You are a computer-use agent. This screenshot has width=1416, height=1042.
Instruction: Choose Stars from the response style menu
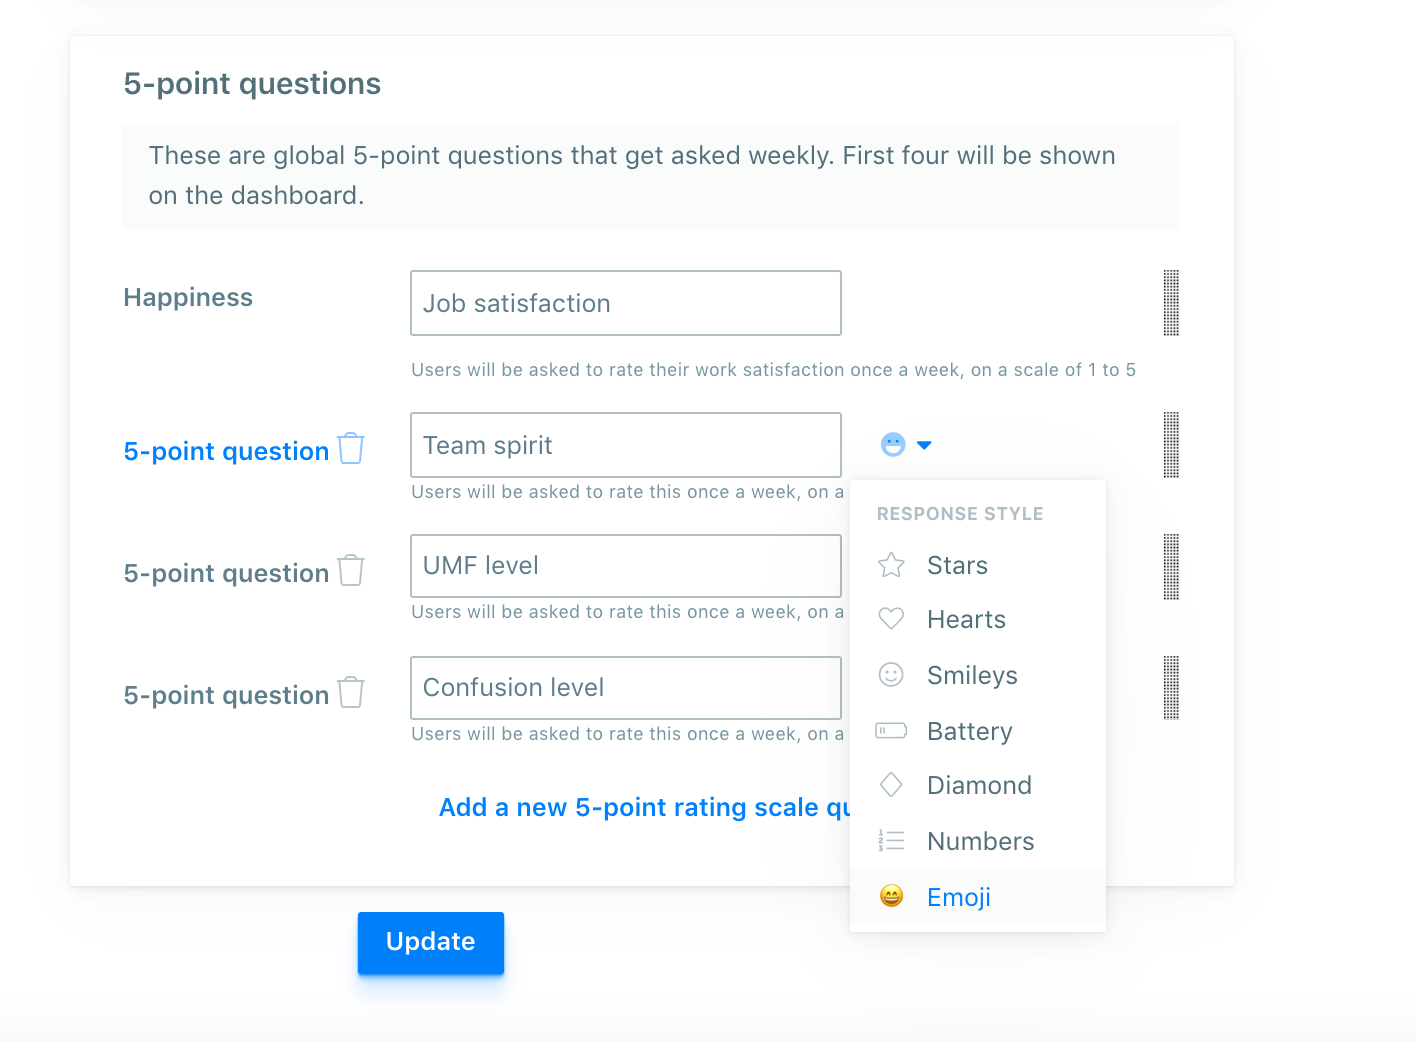(x=956, y=565)
